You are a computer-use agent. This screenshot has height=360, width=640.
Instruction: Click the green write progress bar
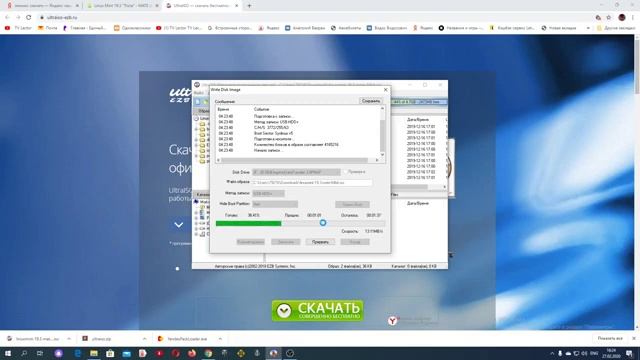300,223
